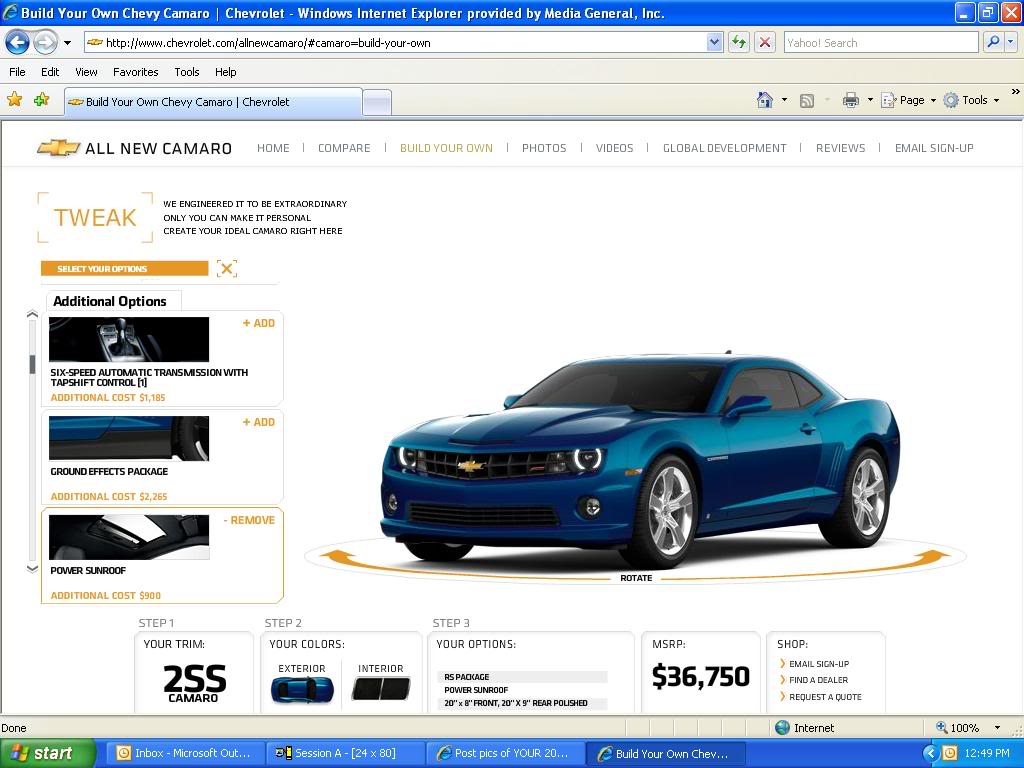
Task: Click the options list scroll down arrow
Action: pos(32,569)
